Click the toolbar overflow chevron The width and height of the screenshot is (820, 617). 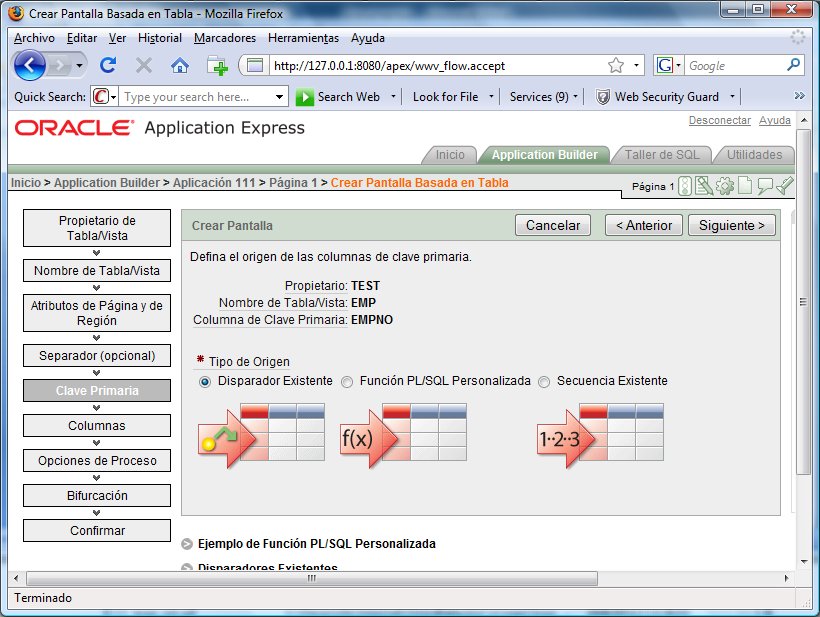[x=799, y=96]
